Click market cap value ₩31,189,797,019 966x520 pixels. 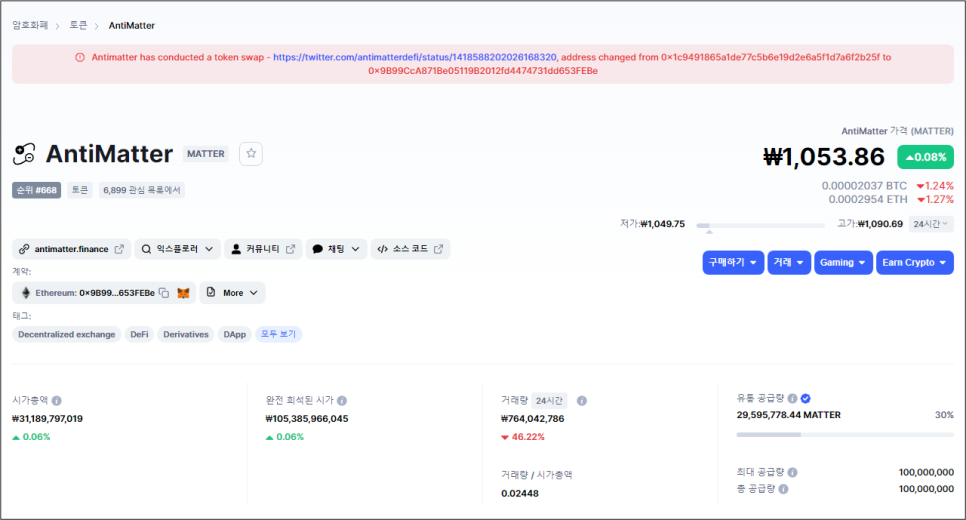click(47, 419)
